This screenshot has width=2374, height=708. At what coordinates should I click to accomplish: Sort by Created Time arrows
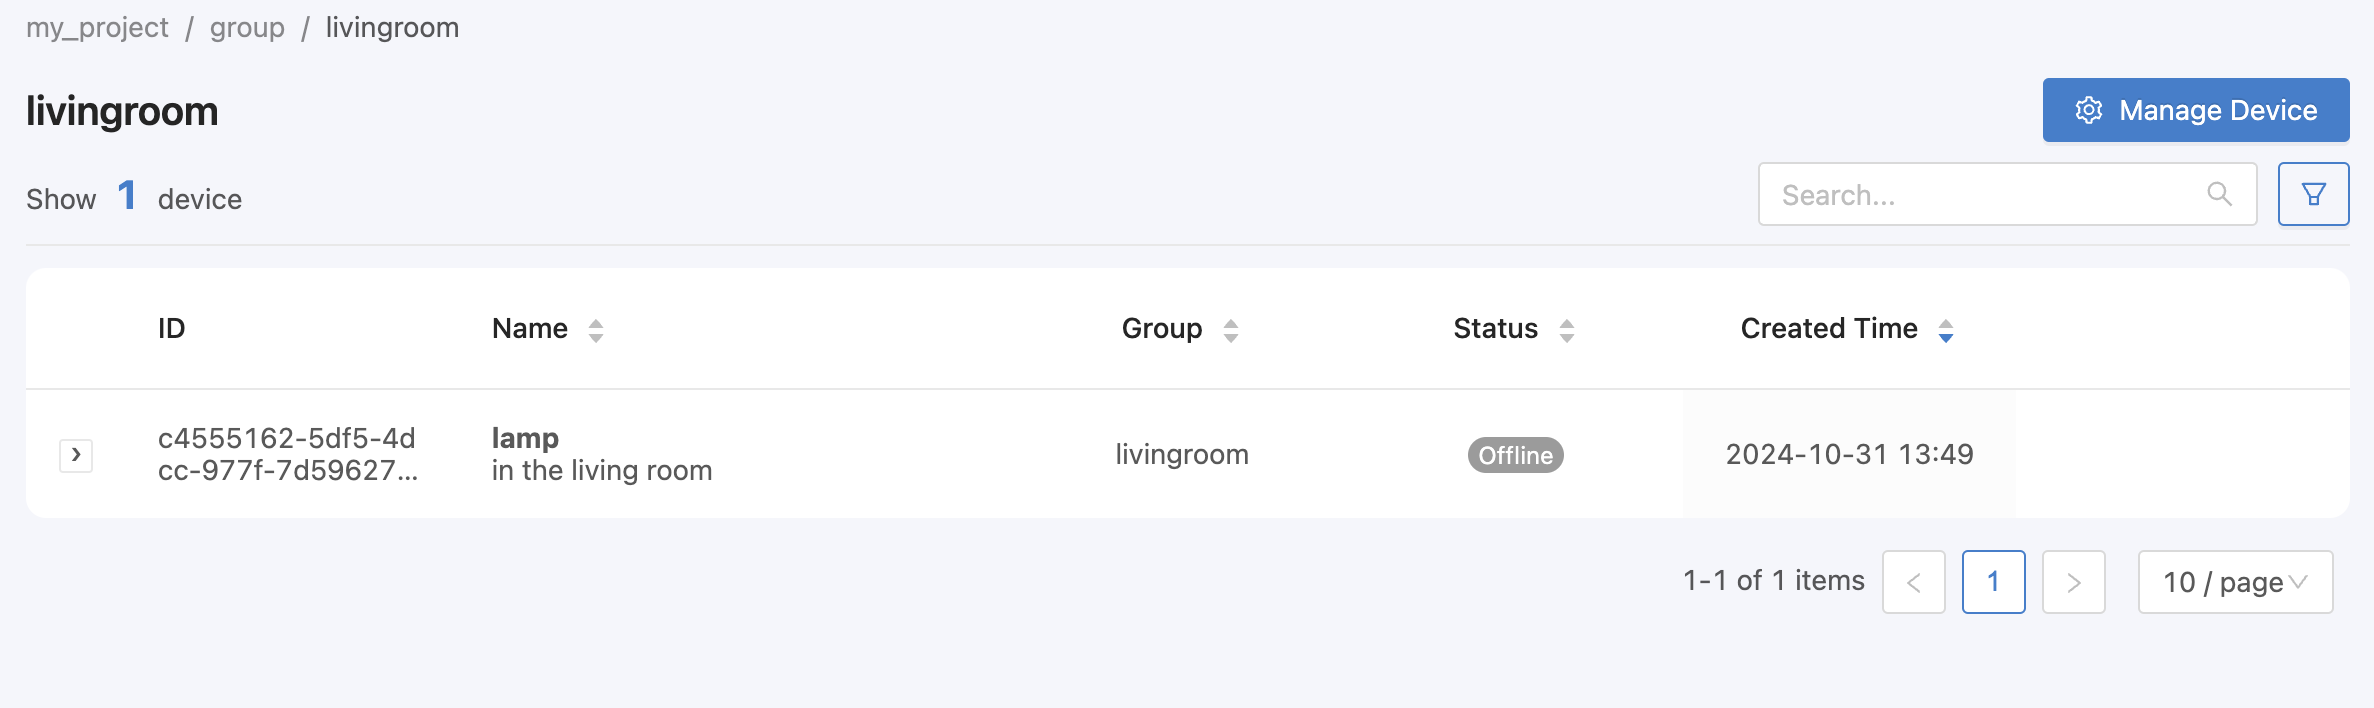[1946, 330]
